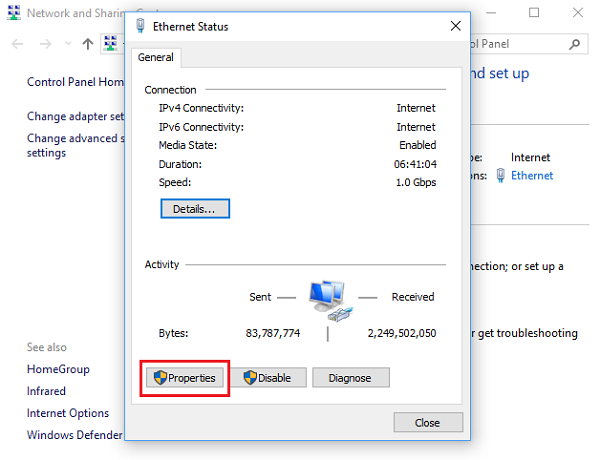Click the Forward navigation arrow
Image resolution: width=600 pixels, height=460 pixels.
tap(45, 44)
